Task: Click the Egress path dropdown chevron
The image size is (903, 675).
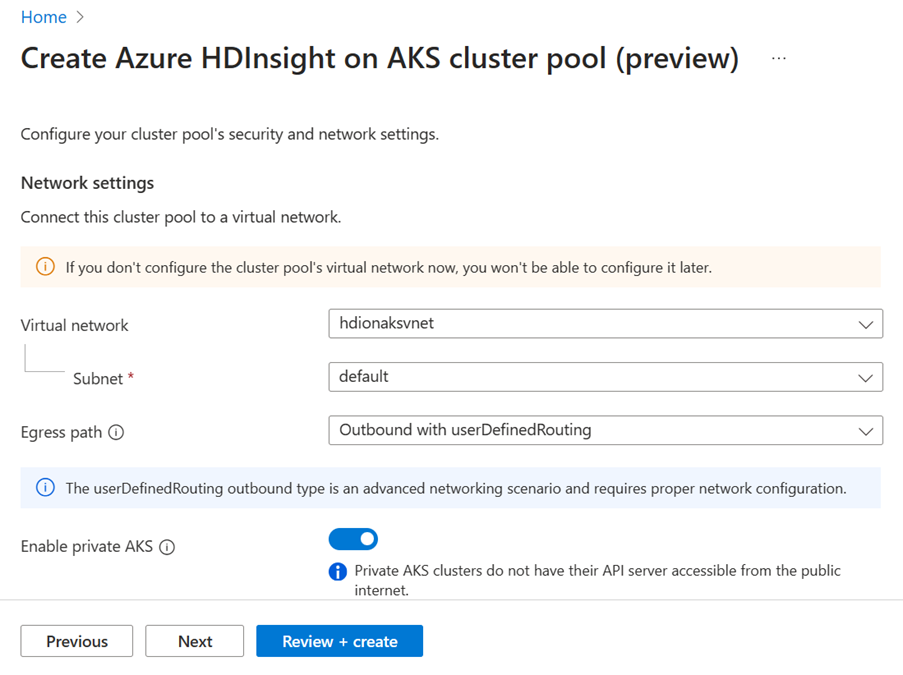Action: coord(865,431)
